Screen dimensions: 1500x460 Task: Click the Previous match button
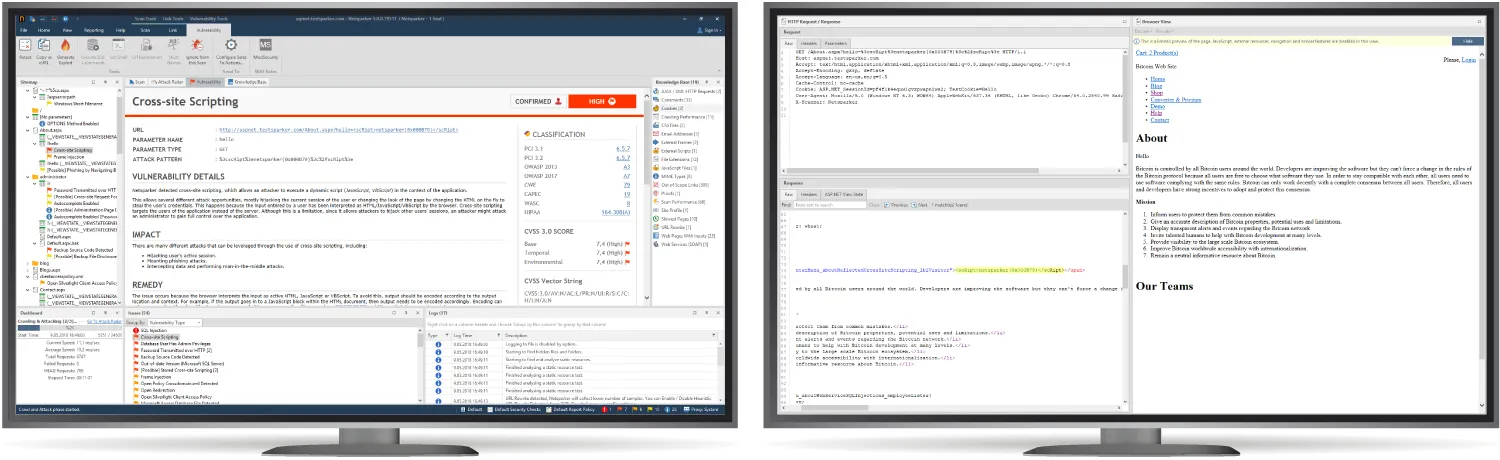pos(897,203)
